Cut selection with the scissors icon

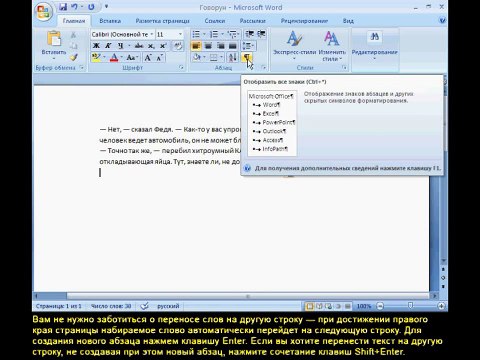pyautogui.click(x=74, y=35)
